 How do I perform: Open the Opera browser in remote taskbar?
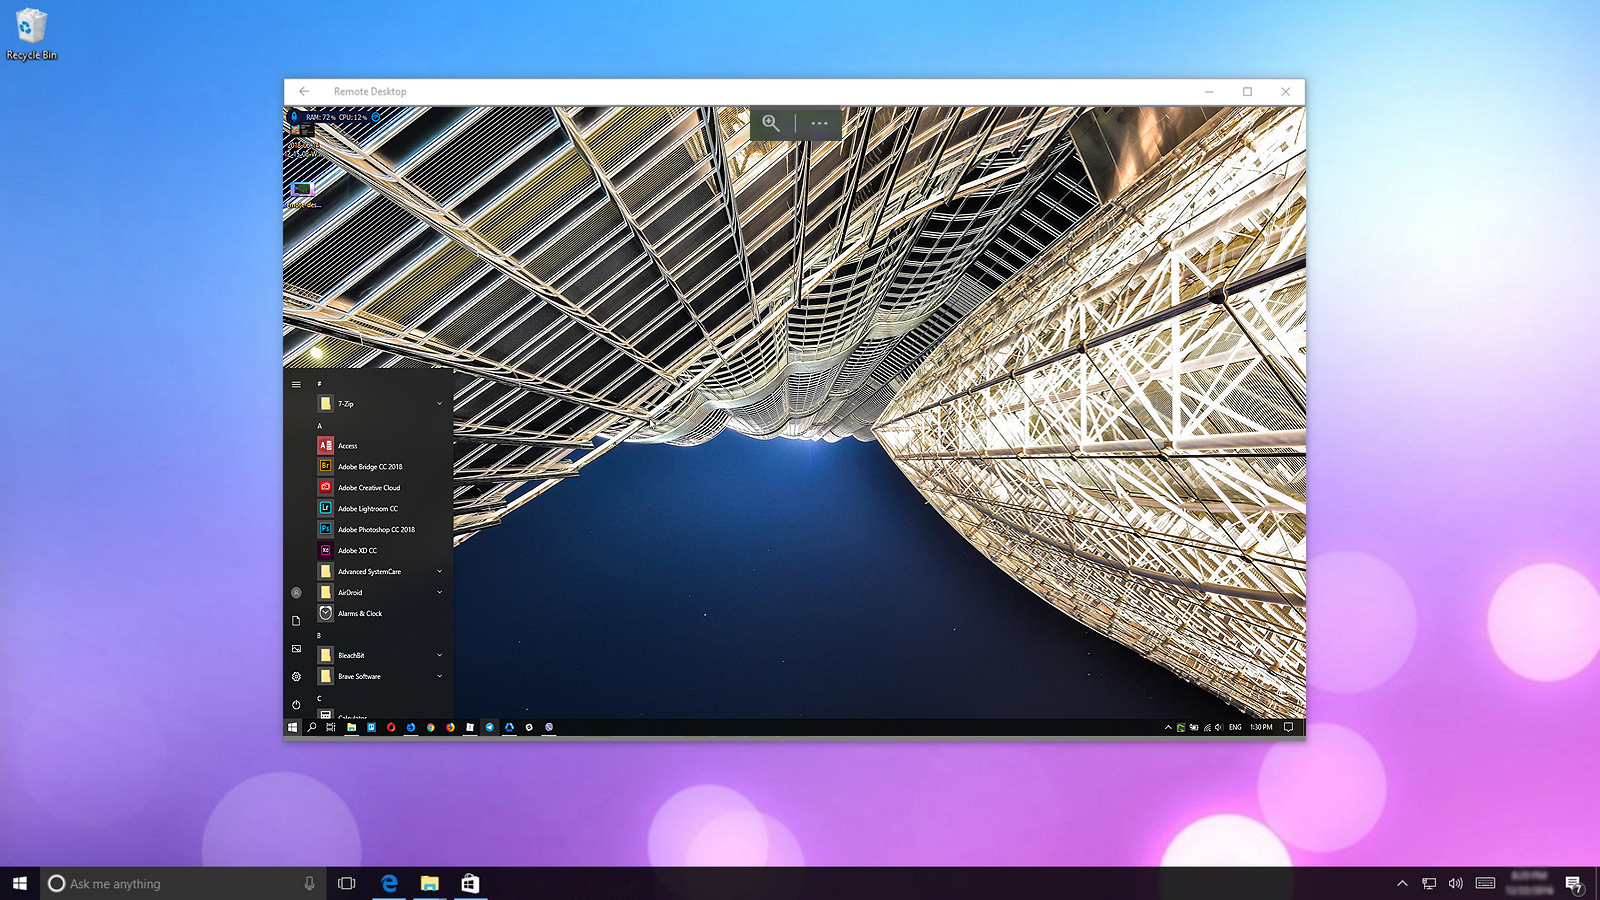(391, 727)
